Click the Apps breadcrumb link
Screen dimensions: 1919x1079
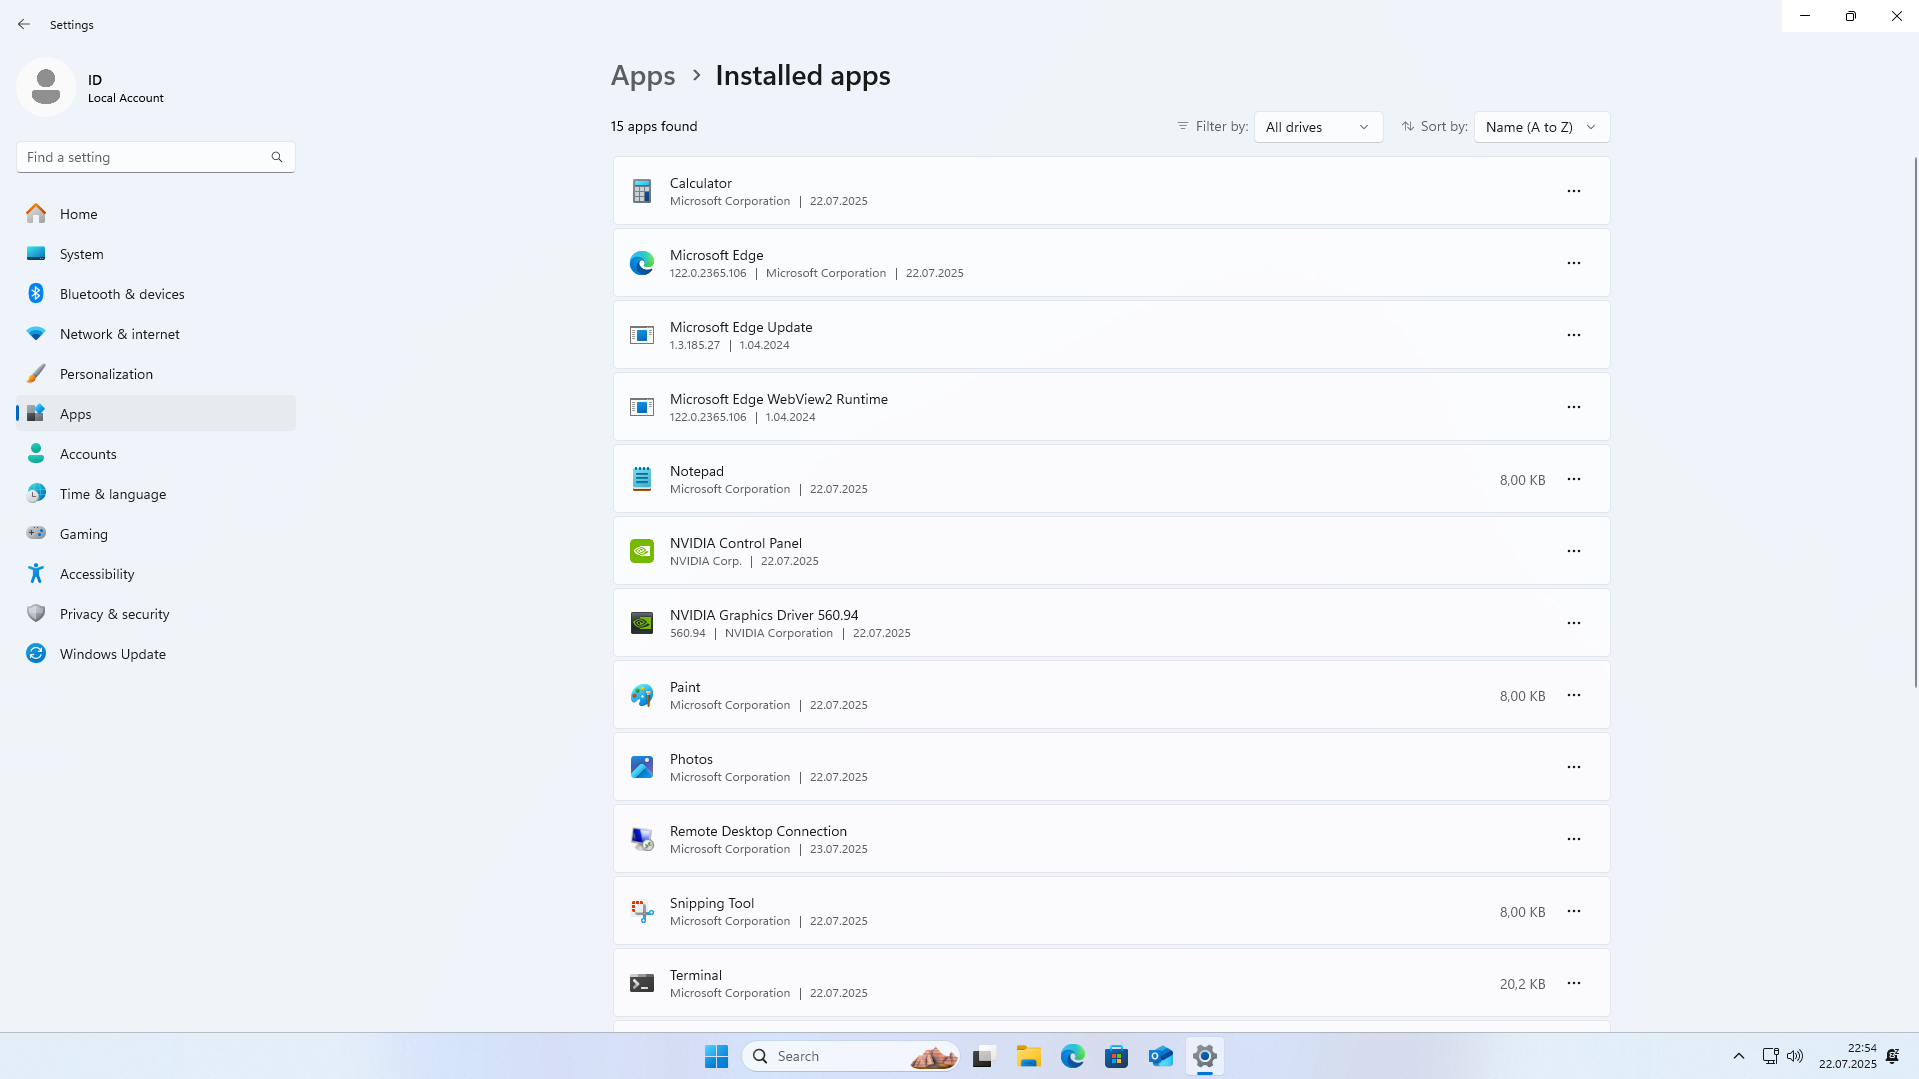[x=643, y=76]
